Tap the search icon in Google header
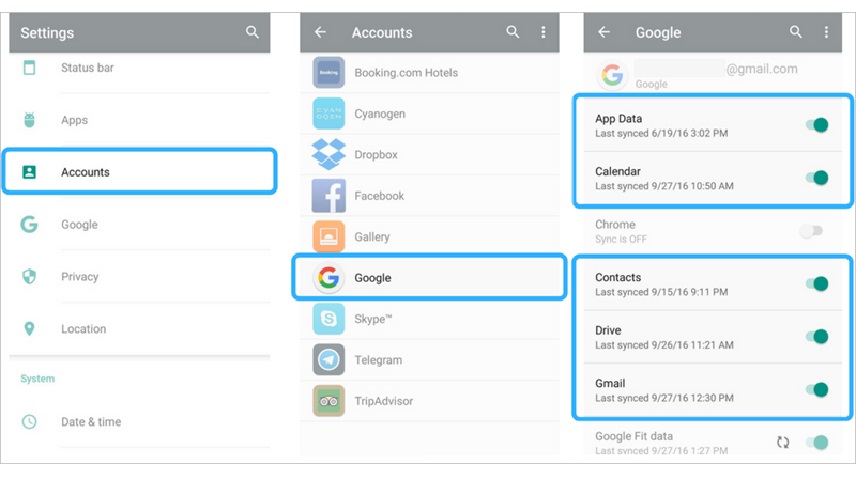The height and width of the screenshot is (482, 856). click(x=796, y=32)
